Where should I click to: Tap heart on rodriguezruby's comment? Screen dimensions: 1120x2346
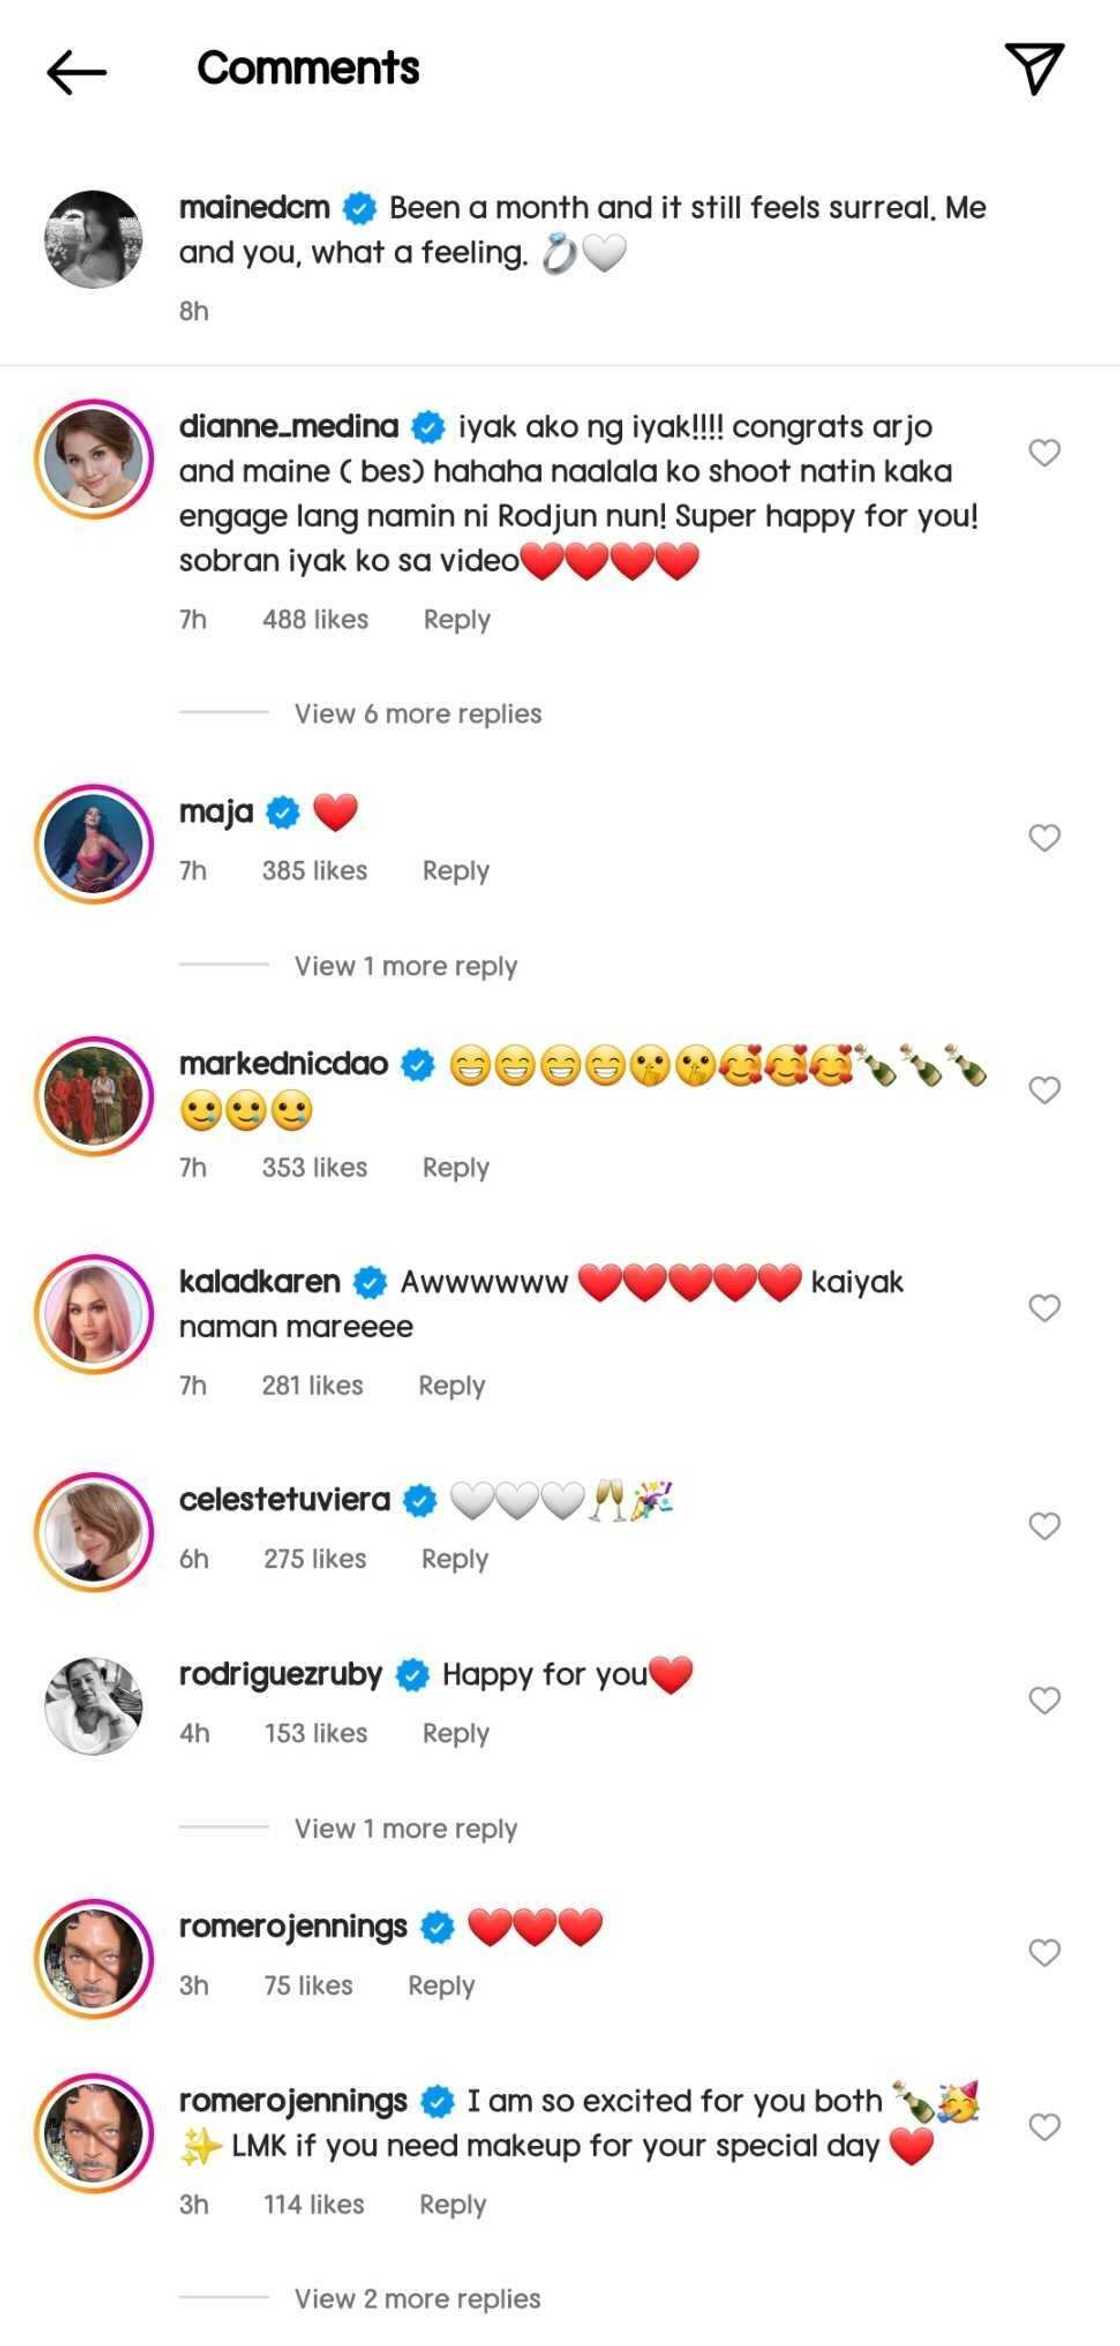coord(1044,1701)
